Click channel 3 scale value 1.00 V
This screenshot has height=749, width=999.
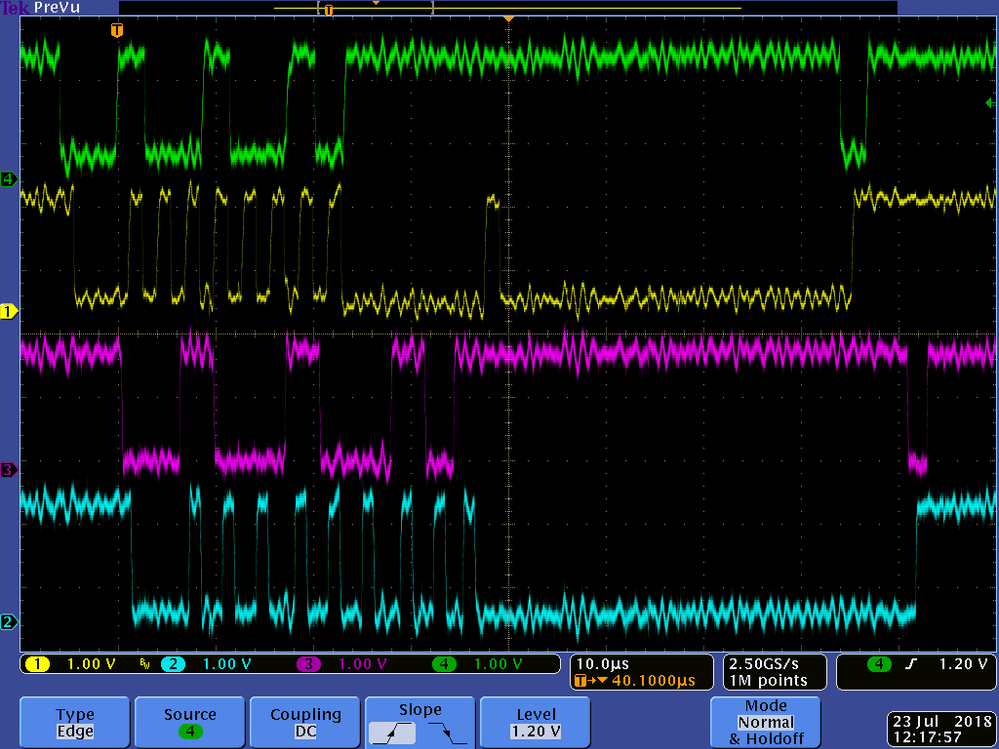pos(363,664)
